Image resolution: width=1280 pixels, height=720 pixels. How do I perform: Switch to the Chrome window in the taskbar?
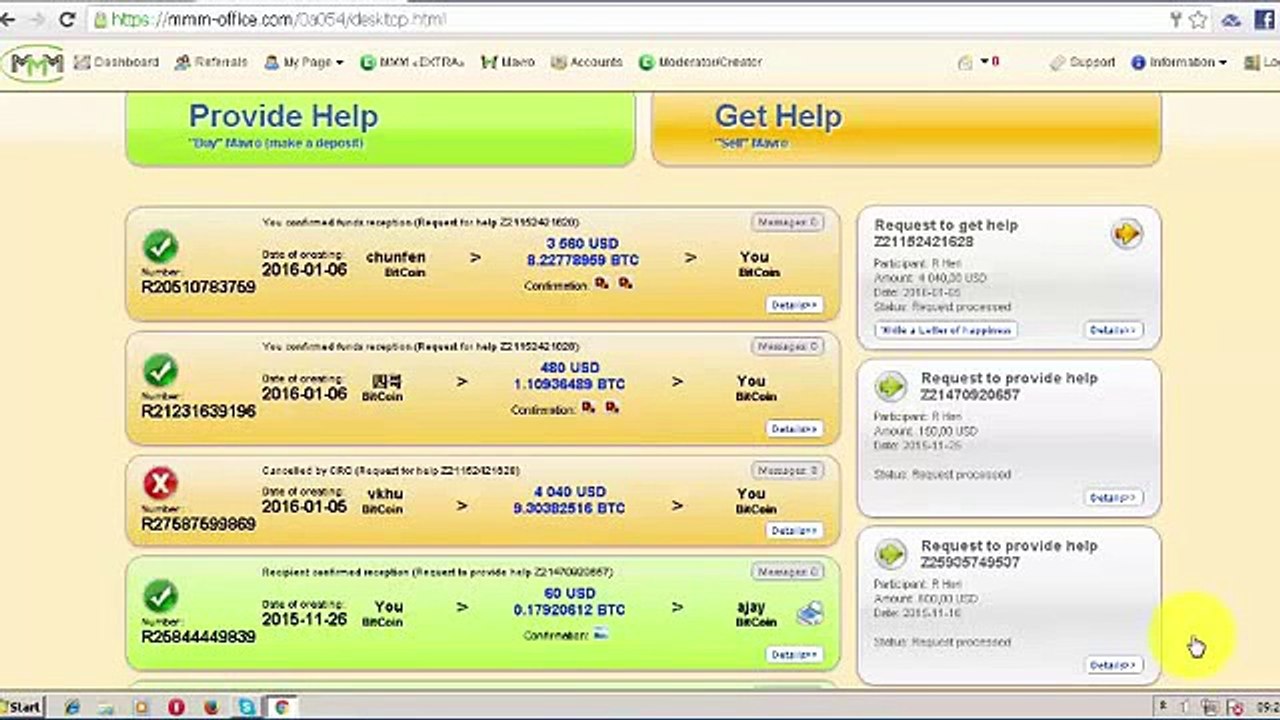282,707
